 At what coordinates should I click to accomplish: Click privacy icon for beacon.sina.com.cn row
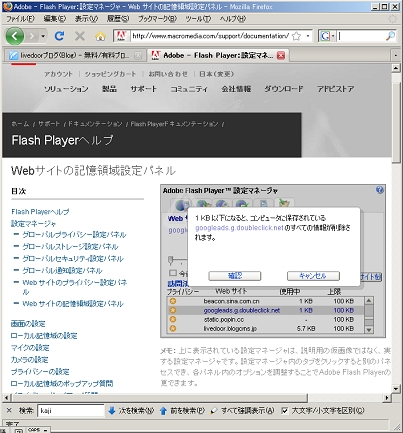coord(173,301)
